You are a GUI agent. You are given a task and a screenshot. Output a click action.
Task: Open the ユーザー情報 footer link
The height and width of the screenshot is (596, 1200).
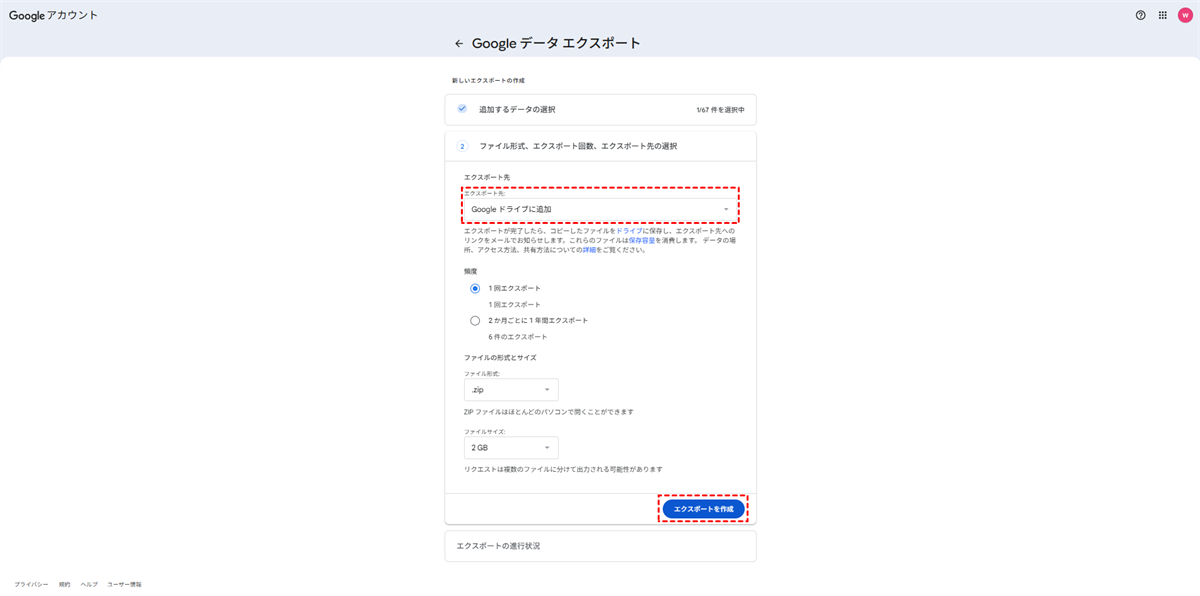(x=124, y=584)
